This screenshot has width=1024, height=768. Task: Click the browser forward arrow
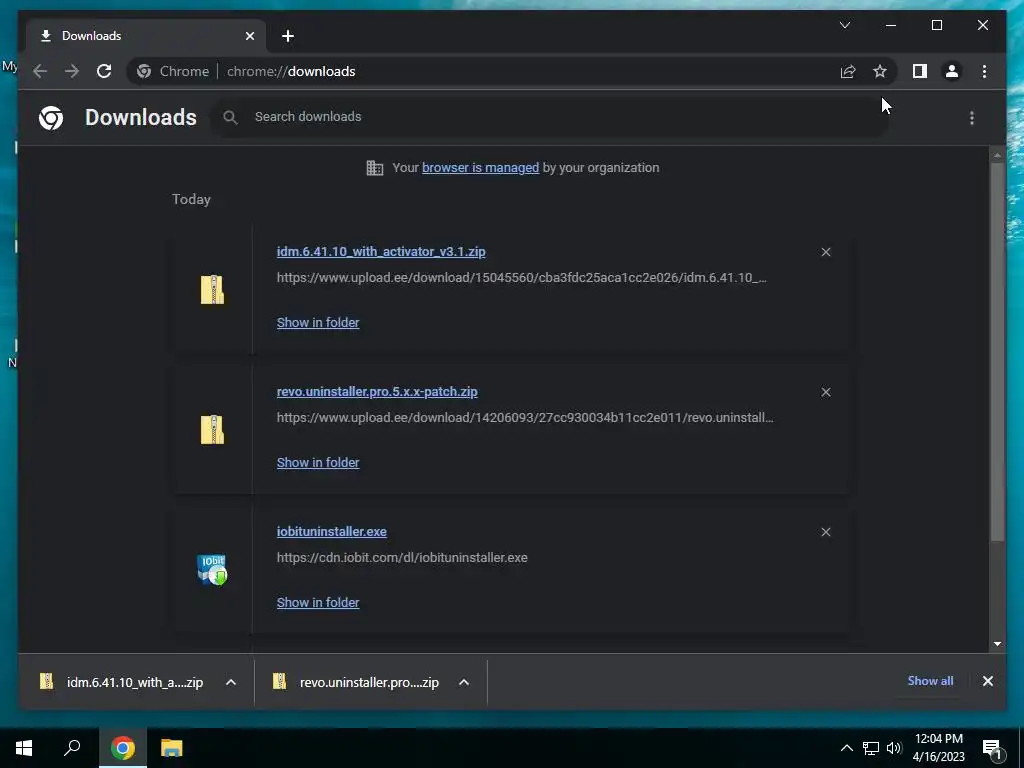coord(72,71)
